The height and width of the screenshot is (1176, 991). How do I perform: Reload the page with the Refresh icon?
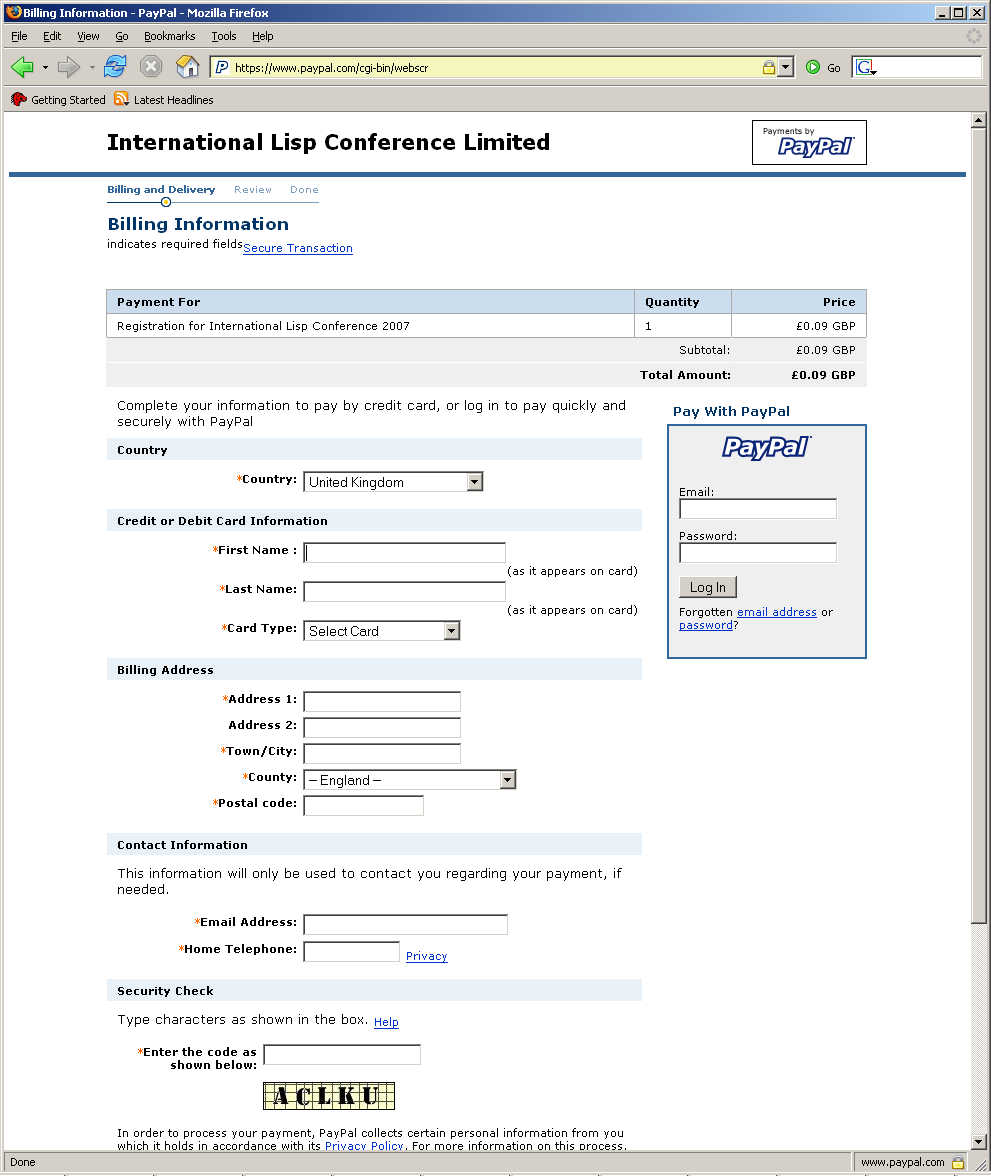pyautogui.click(x=115, y=67)
